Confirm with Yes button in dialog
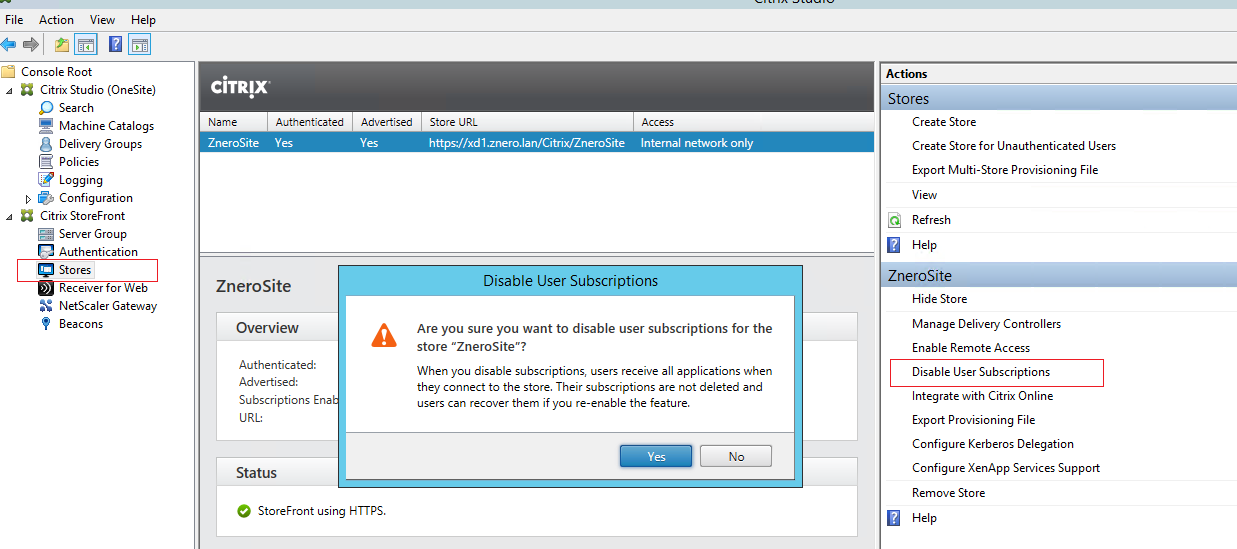Screen dimensions: 1237x549 pos(656,456)
